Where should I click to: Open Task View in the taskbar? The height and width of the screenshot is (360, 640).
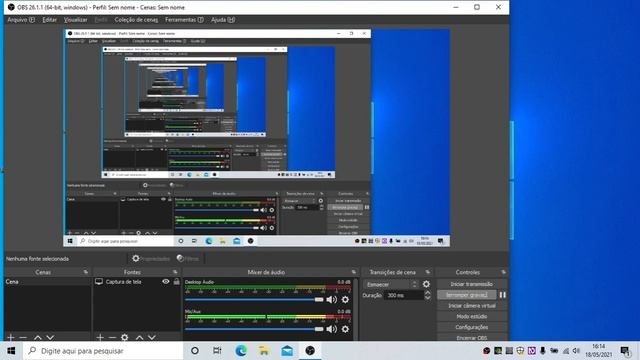click(217, 351)
